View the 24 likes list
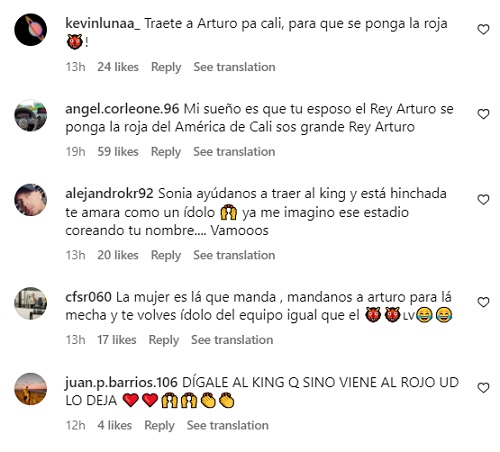 (118, 67)
